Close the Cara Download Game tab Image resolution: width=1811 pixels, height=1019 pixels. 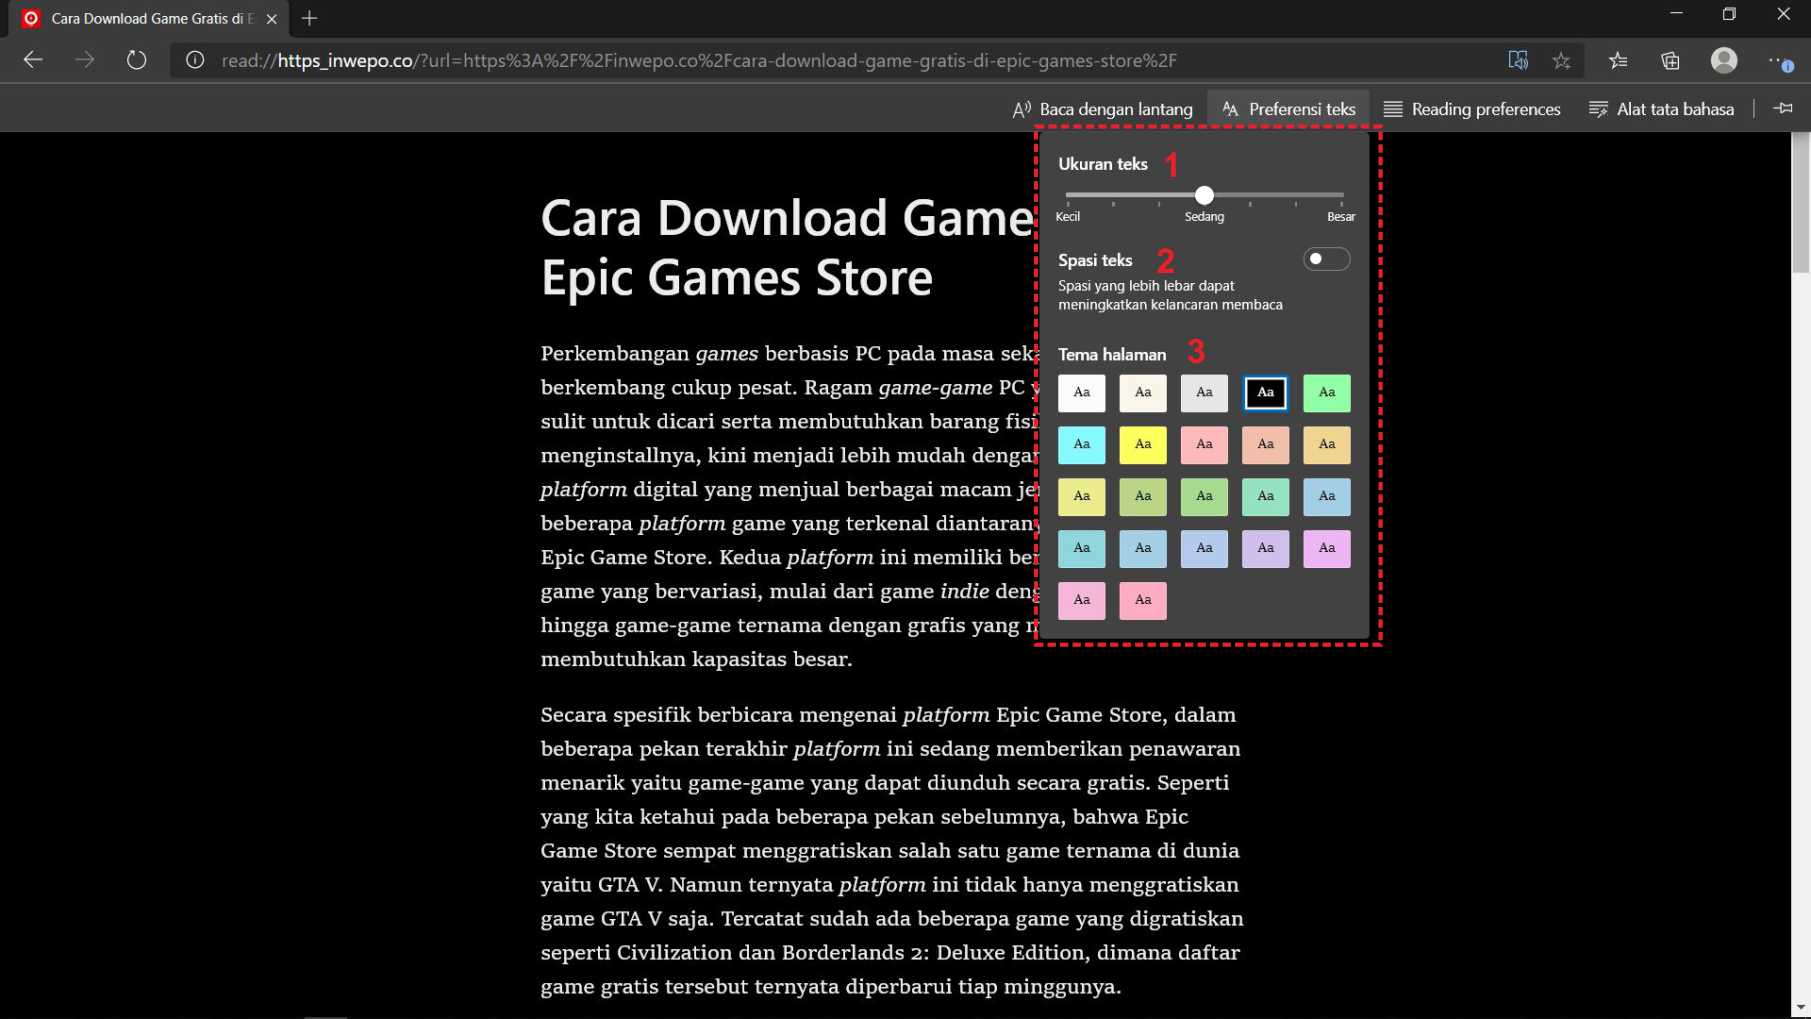(272, 18)
